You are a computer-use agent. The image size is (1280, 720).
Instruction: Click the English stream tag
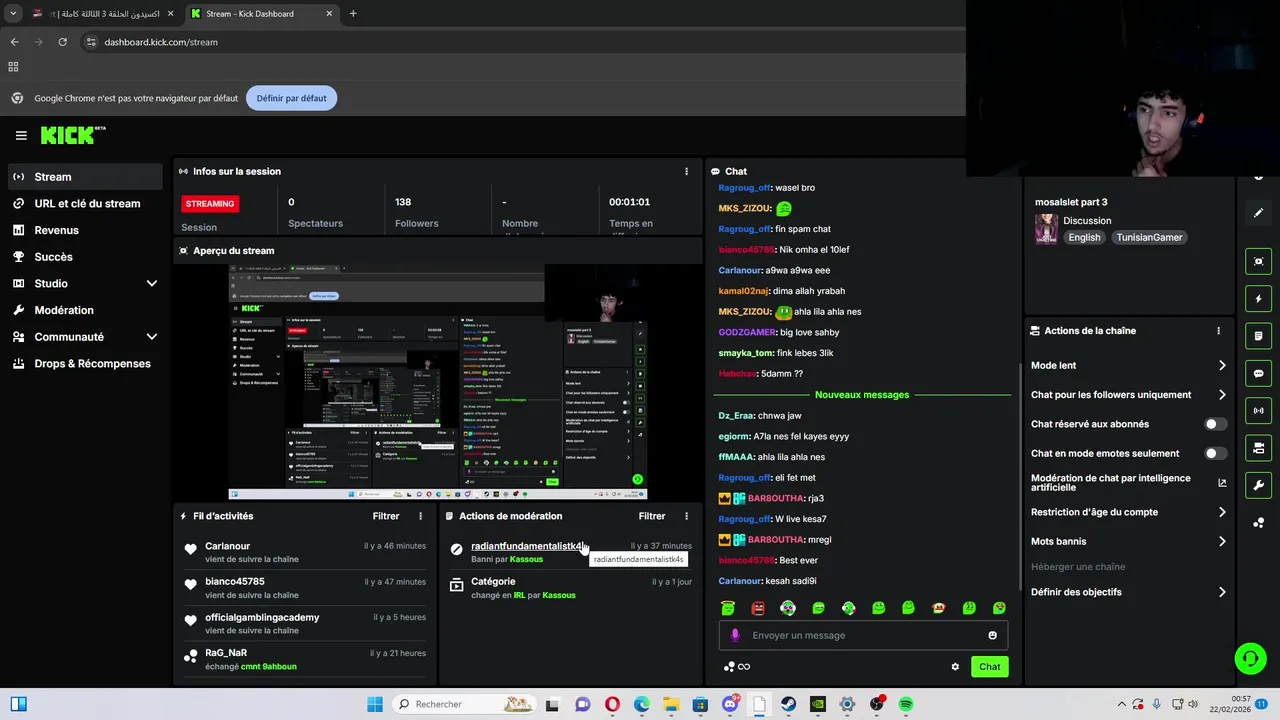1084,238
